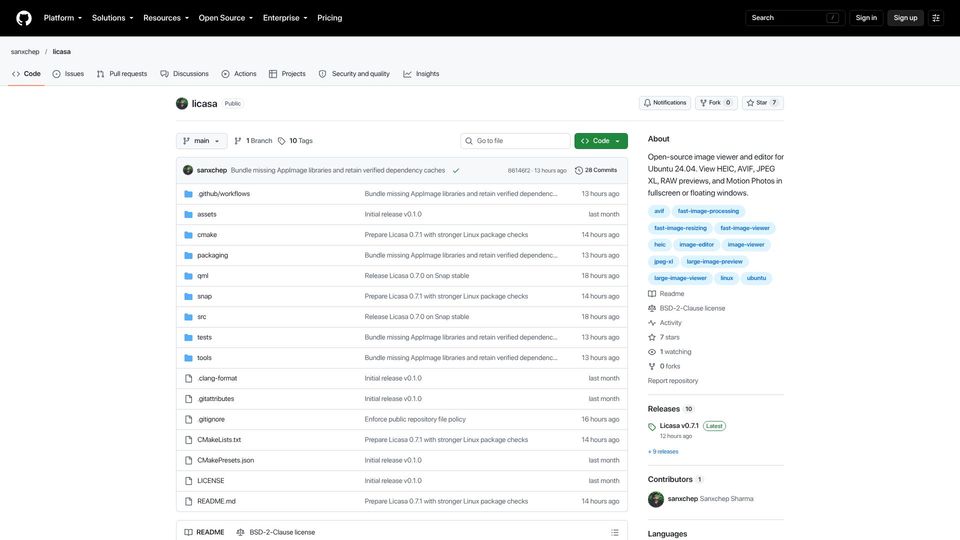Viewport: 960px width, 540px height.
Task: Go to the Pricing page
Action: tap(329, 18)
